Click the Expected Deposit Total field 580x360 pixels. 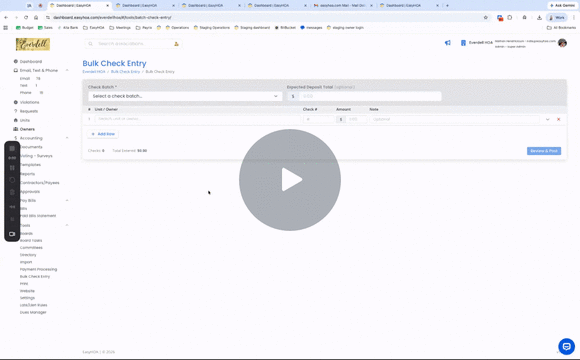click(x=370, y=96)
